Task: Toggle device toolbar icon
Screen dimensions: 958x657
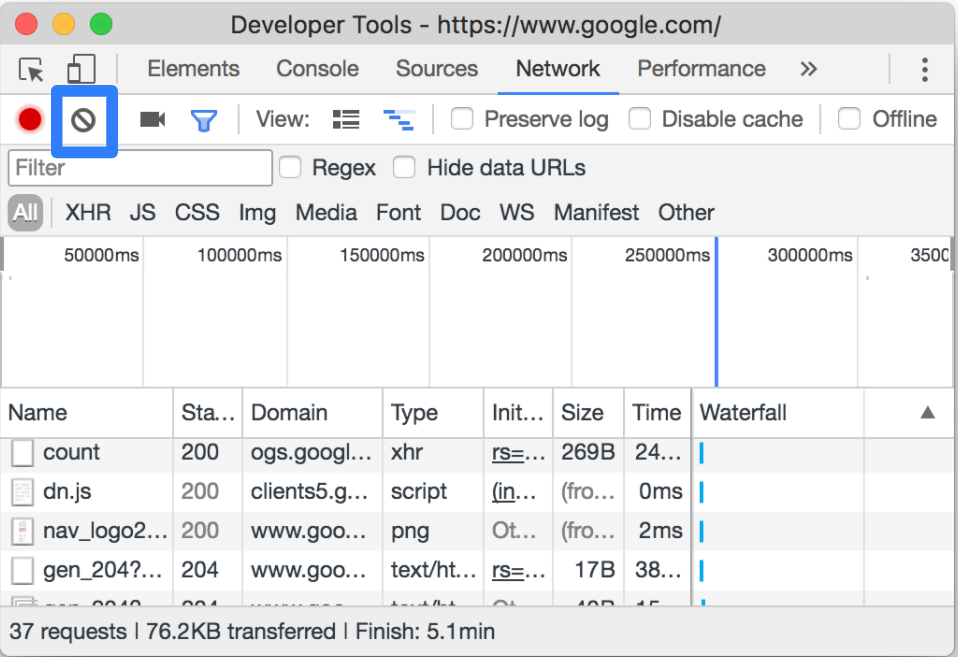Action: click(81, 68)
